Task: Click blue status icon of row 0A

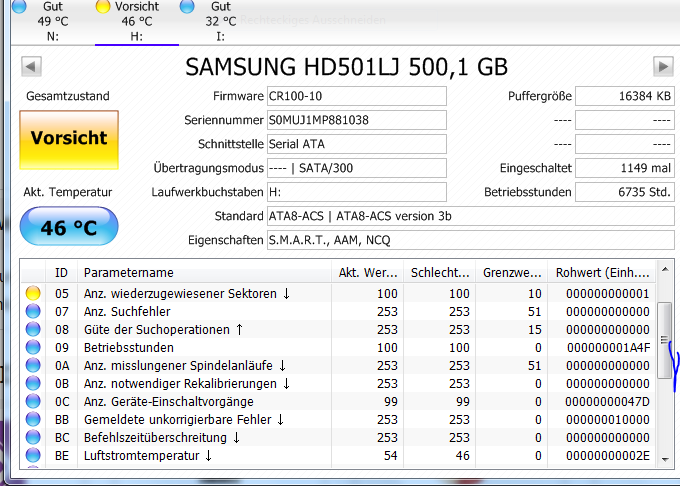Action: tap(33, 365)
